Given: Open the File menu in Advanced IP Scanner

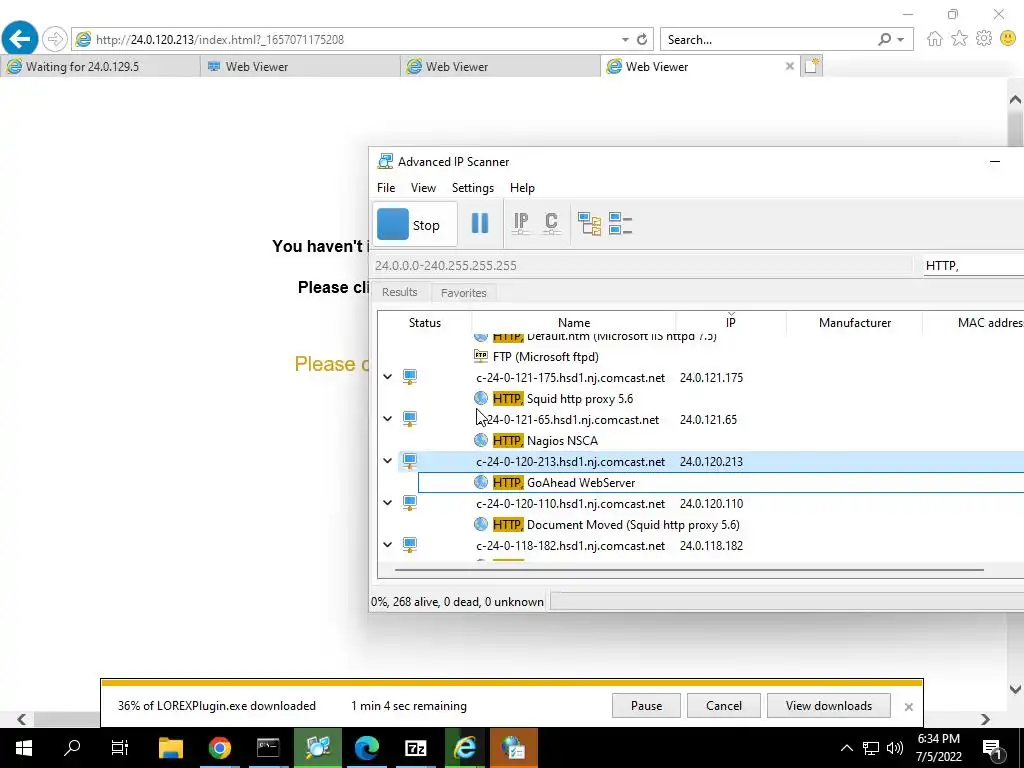Looking at the screenshot, I should pyautogui.click(x=386, y=187).
